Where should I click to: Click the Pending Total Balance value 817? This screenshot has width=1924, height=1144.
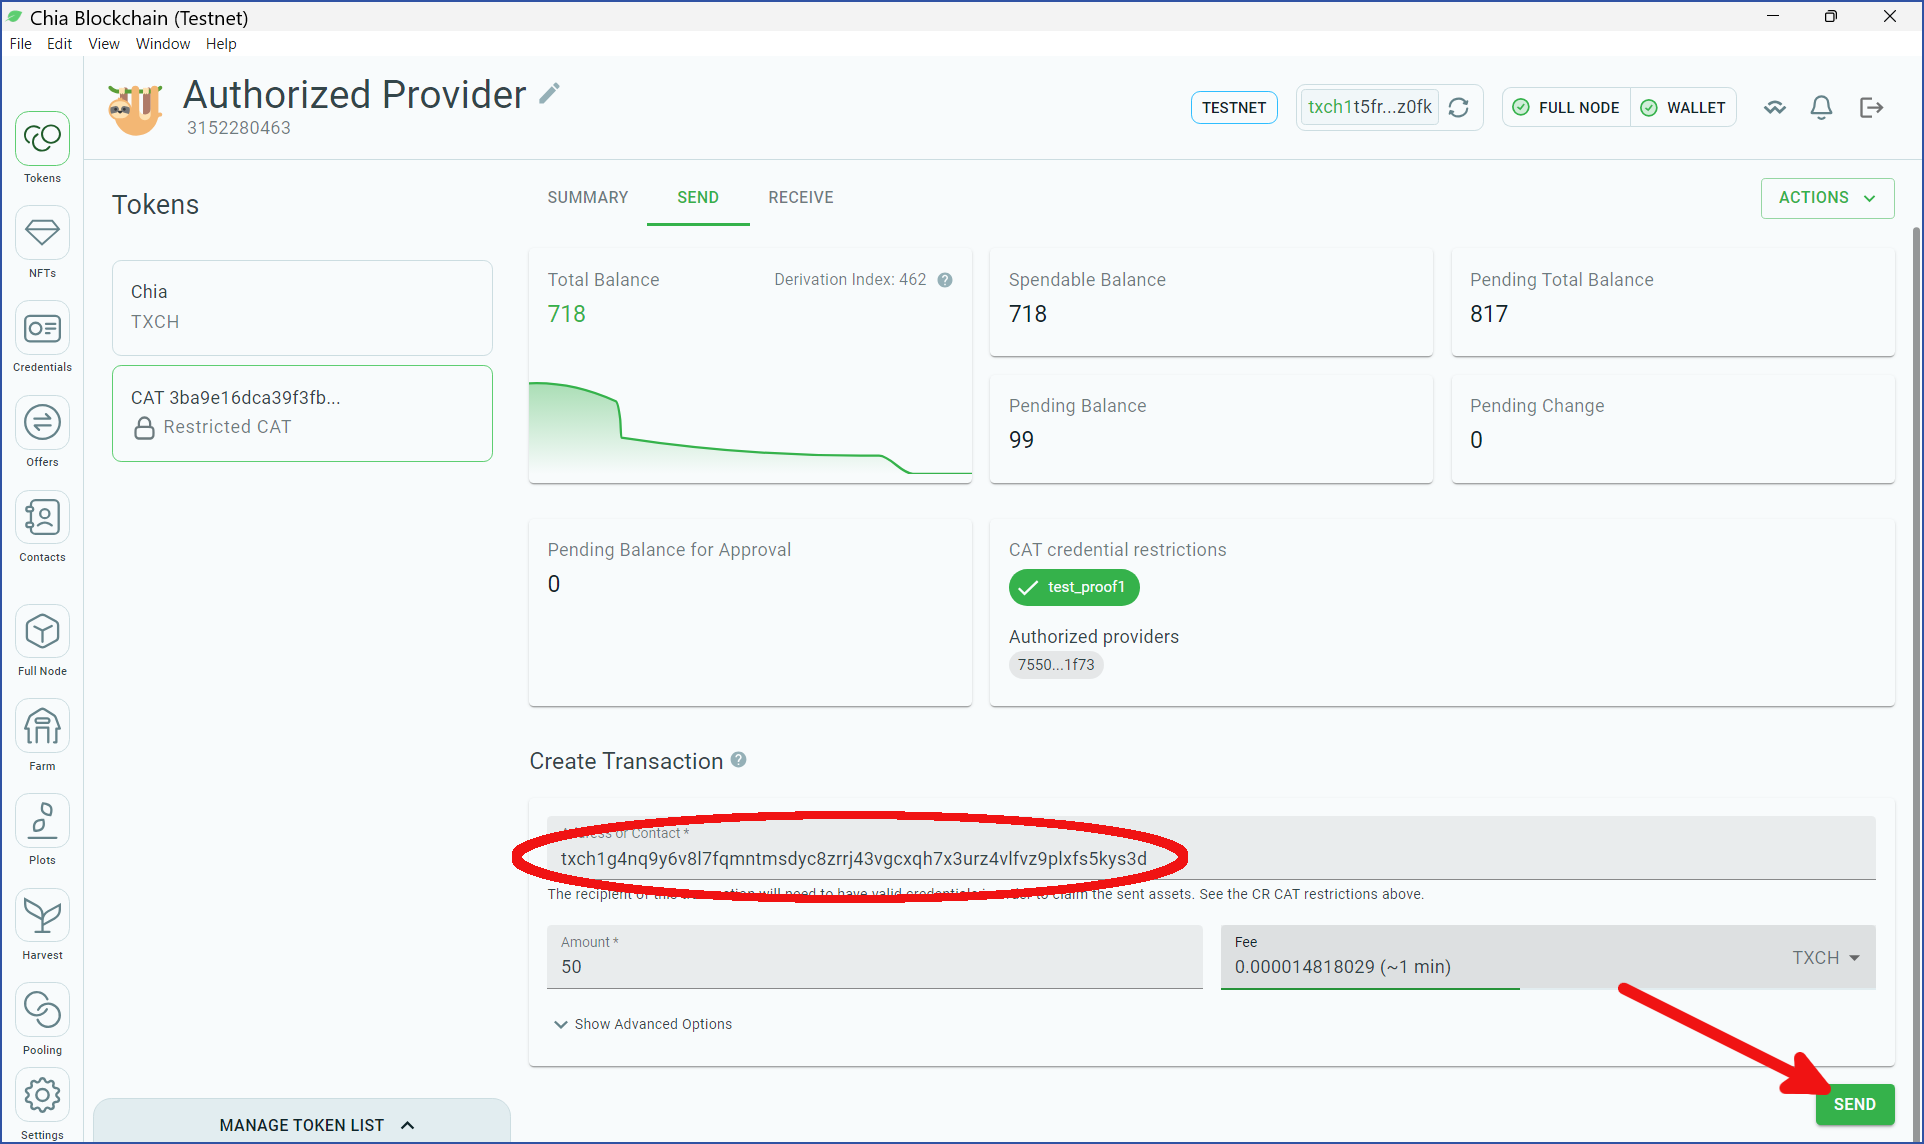(1489, 314)
